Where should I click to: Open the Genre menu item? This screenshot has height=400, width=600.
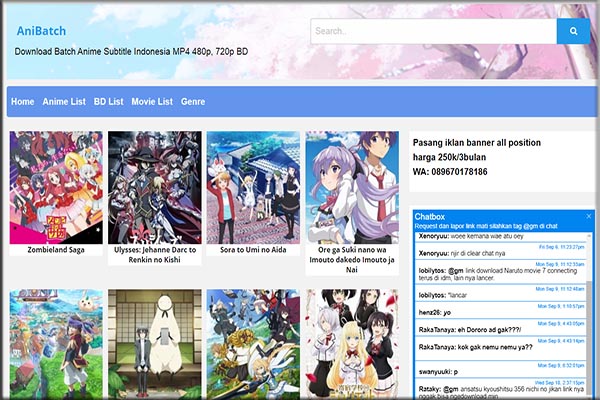click(x=193, y=101)
